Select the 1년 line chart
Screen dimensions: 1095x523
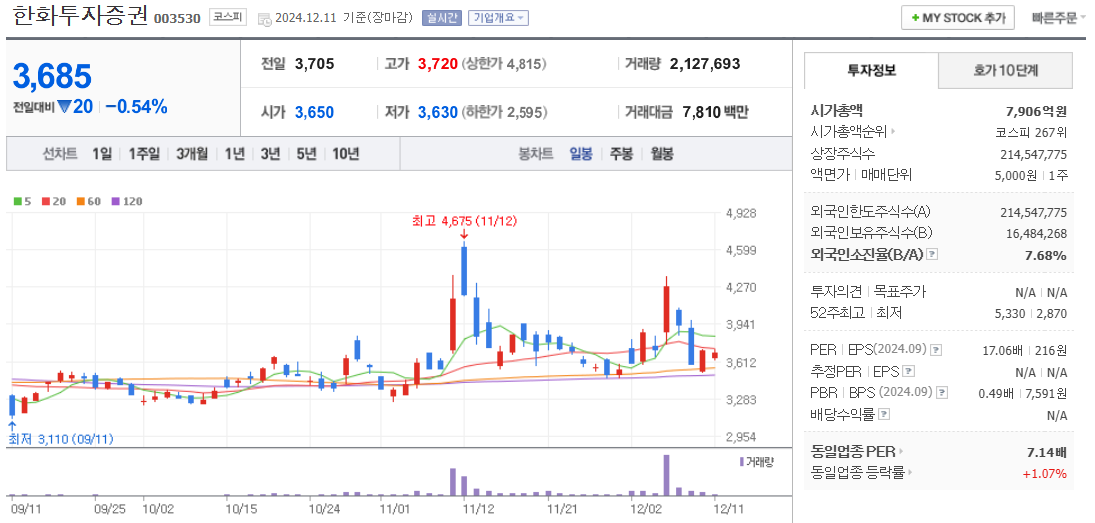235,154
